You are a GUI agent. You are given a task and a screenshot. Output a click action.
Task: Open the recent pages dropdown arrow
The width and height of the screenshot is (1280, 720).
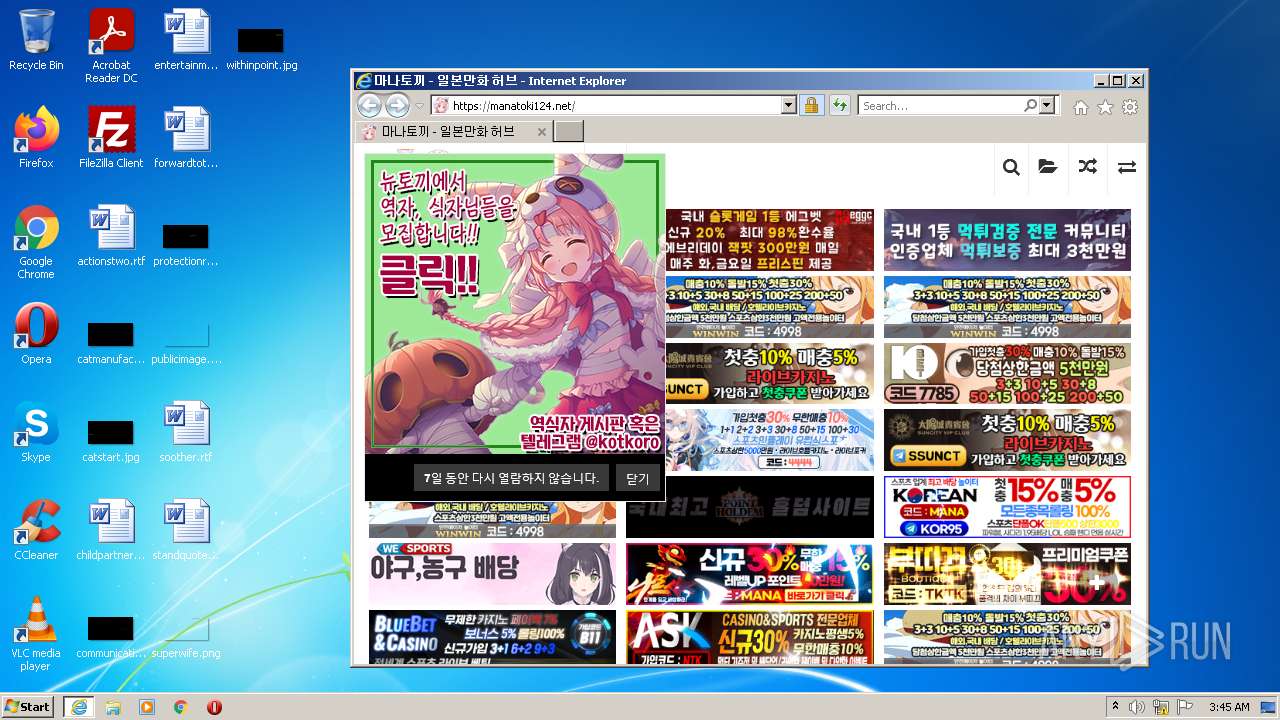click(x=420, y=106)
